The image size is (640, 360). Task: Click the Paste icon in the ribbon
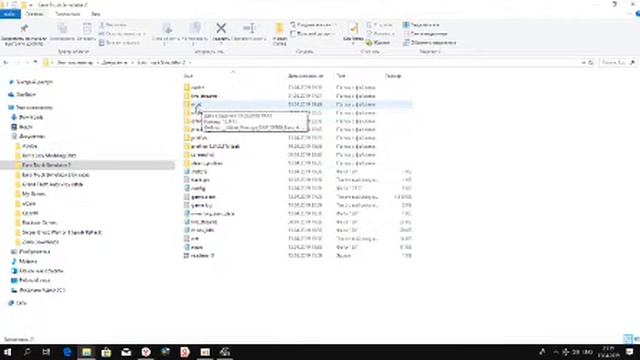pos(87,28)
